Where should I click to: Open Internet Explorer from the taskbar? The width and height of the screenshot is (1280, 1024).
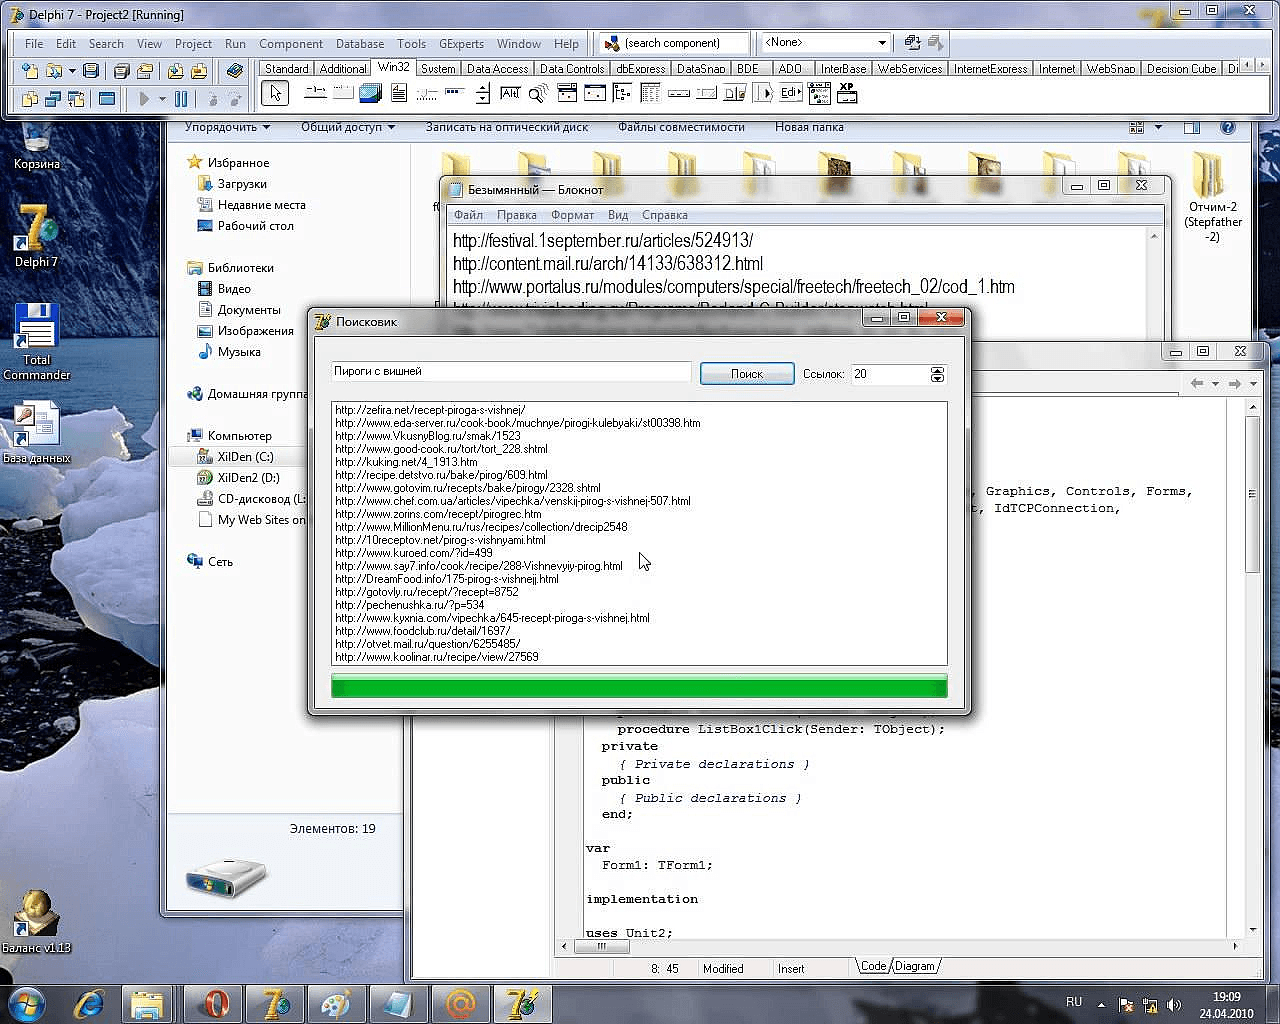coord(89,1003)
